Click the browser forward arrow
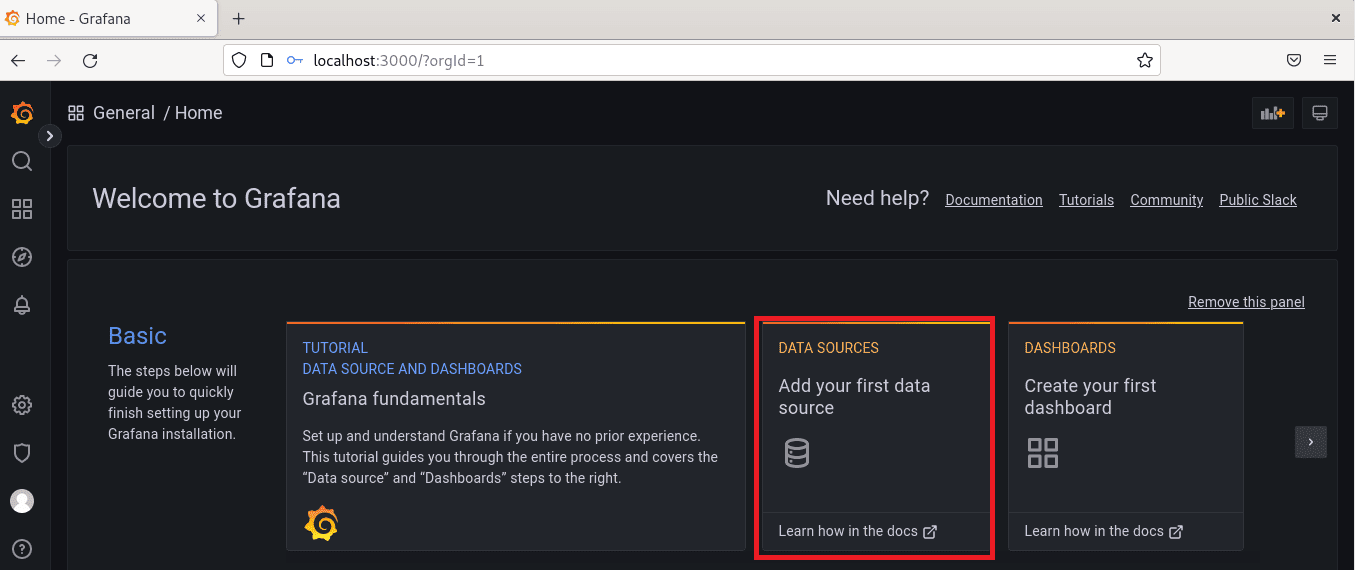Image resolution: width=1355 pixels, height=570 pixels. (54, 60)
